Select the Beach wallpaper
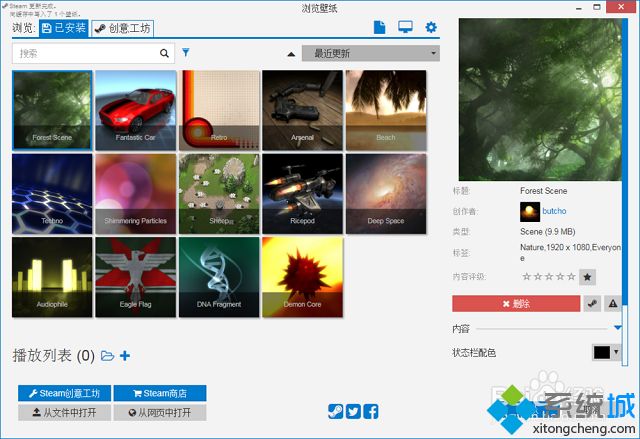640x439 pixels. tap(386, 110)
